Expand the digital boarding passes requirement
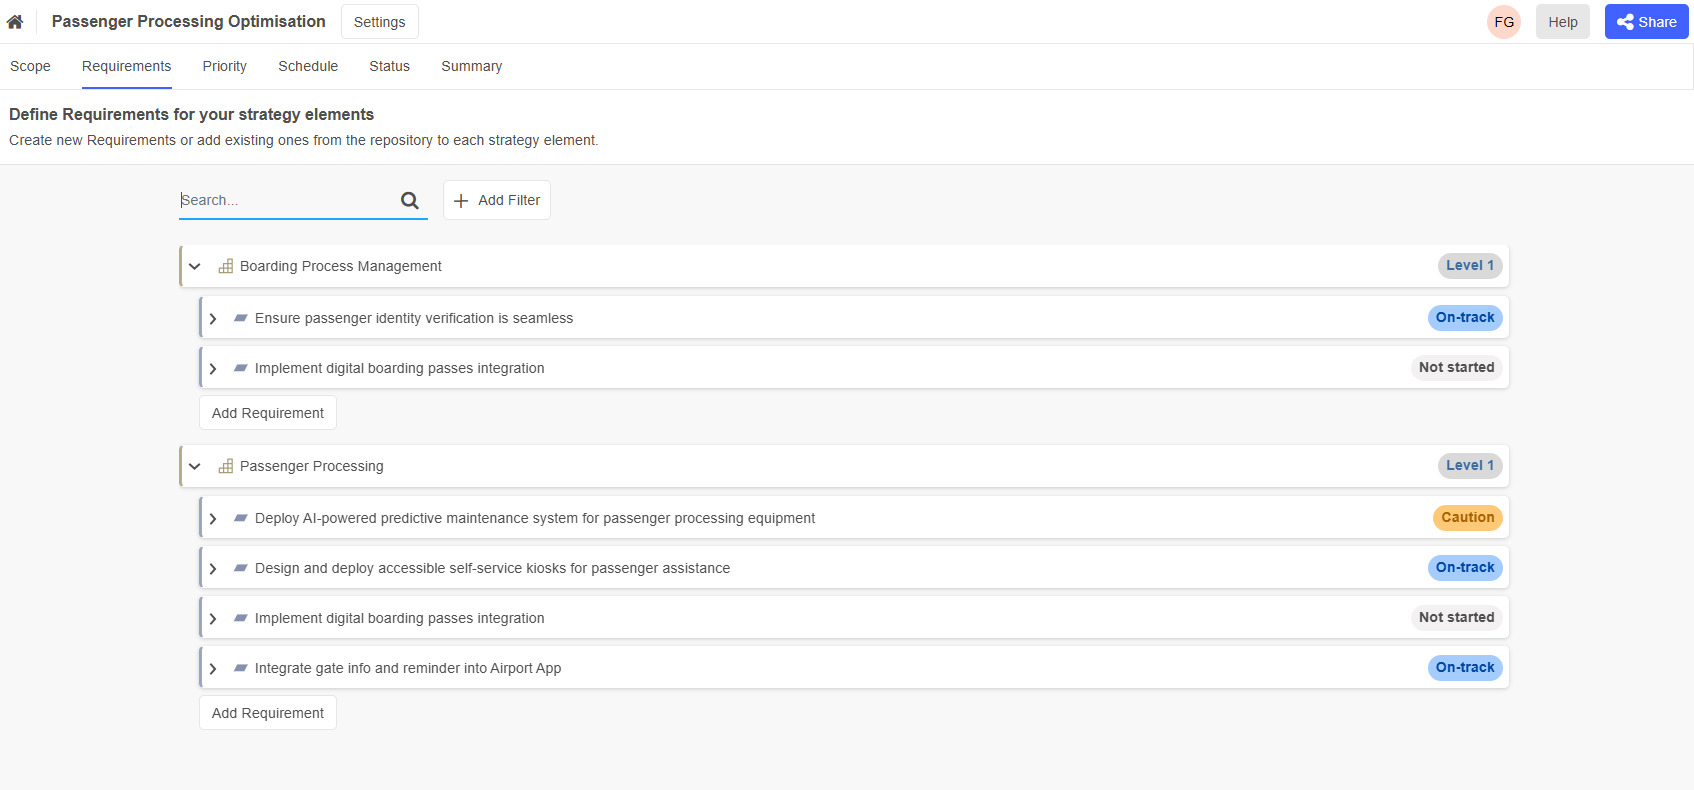Screen dimensions: 1694x790 213,368
